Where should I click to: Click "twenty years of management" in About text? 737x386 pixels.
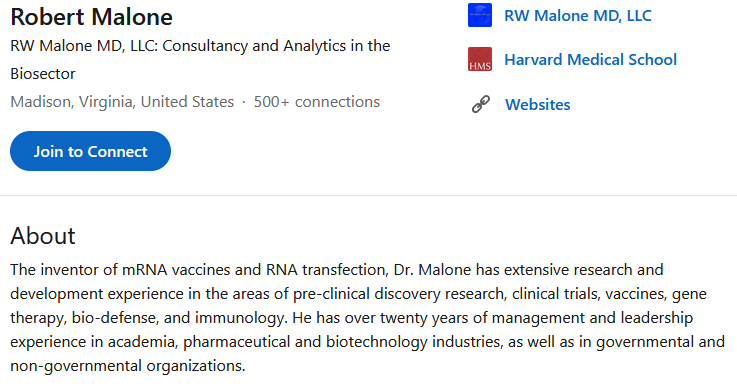click(482, 318)
